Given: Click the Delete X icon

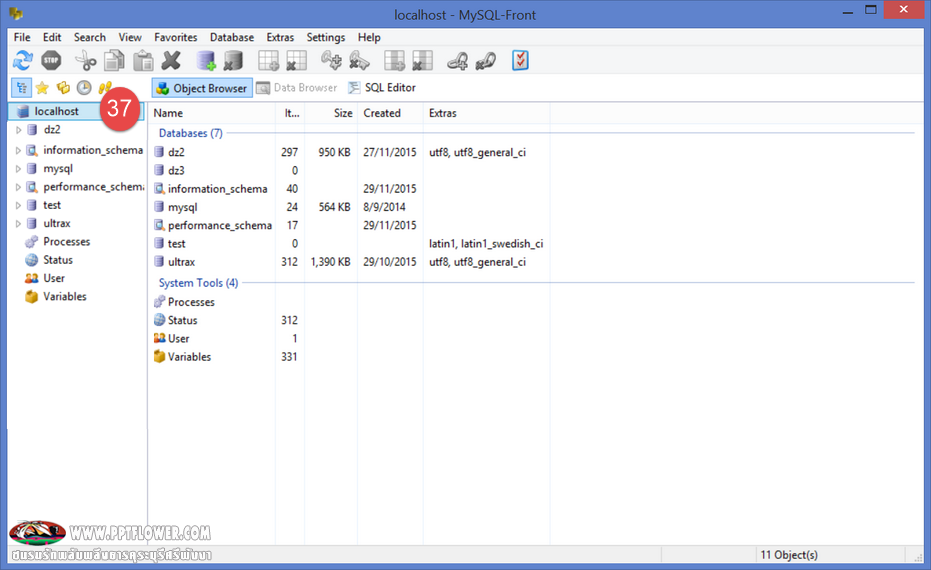Looking at the screenshot, I should (171, 61).
